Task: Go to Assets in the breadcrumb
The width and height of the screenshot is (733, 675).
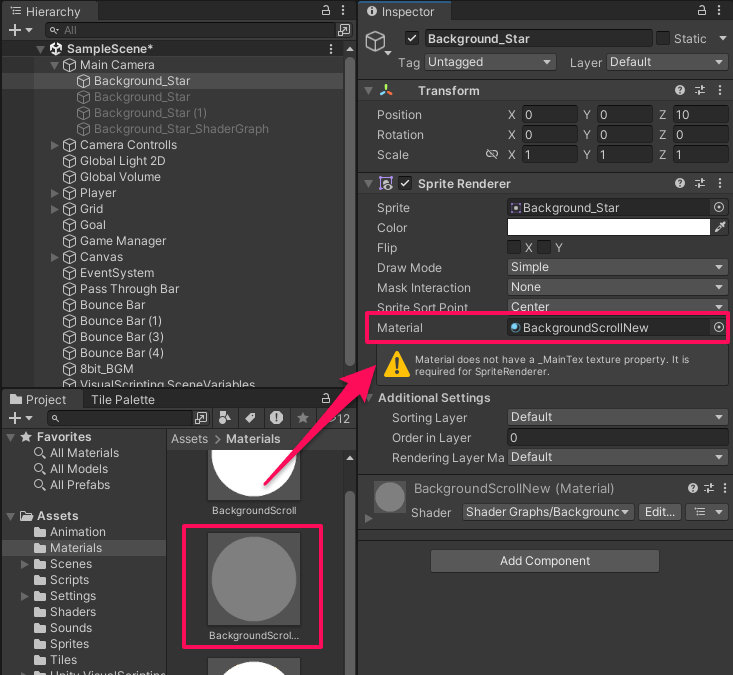Action: [x=189, y=439]
